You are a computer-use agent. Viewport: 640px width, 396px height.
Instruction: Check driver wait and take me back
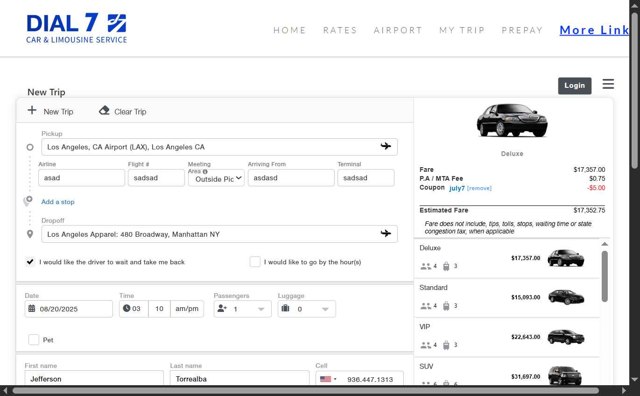pyautogui.click(x=30, y=262)
